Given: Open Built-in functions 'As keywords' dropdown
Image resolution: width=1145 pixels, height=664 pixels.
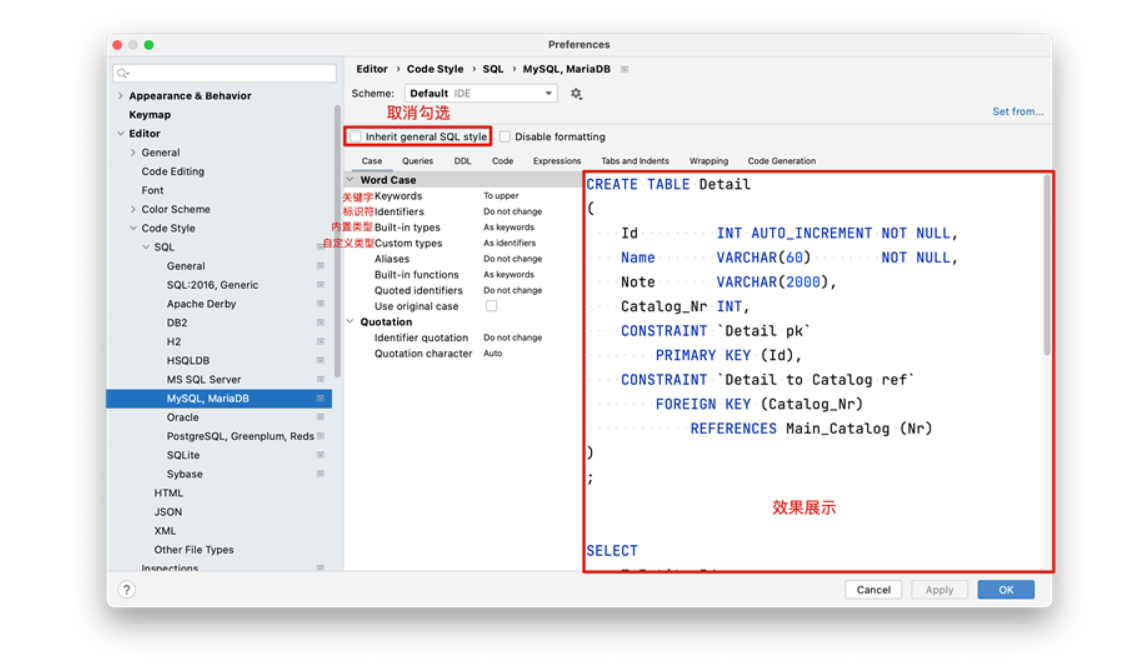Looking at the screenshot, I should pos(508,275).
